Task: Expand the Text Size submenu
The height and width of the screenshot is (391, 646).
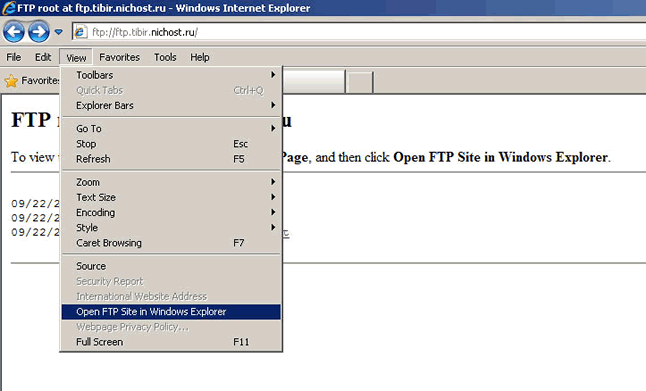Action: point(171,197)
